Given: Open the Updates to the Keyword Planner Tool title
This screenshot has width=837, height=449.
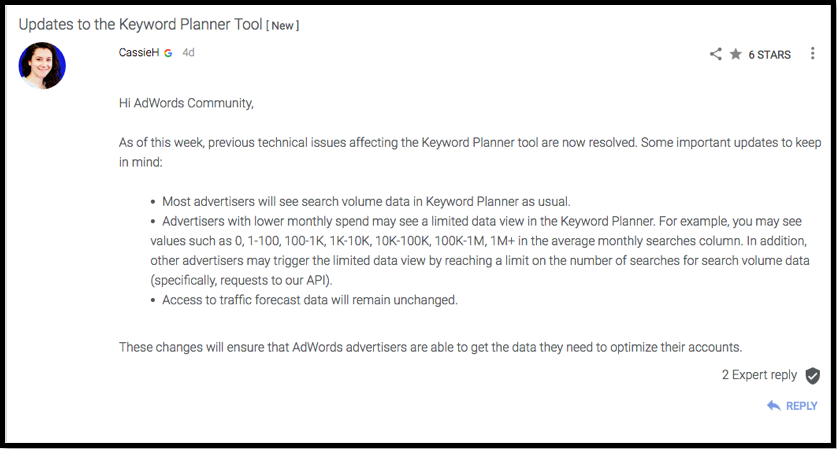Looking at the screenshot, I should point(140,25).
